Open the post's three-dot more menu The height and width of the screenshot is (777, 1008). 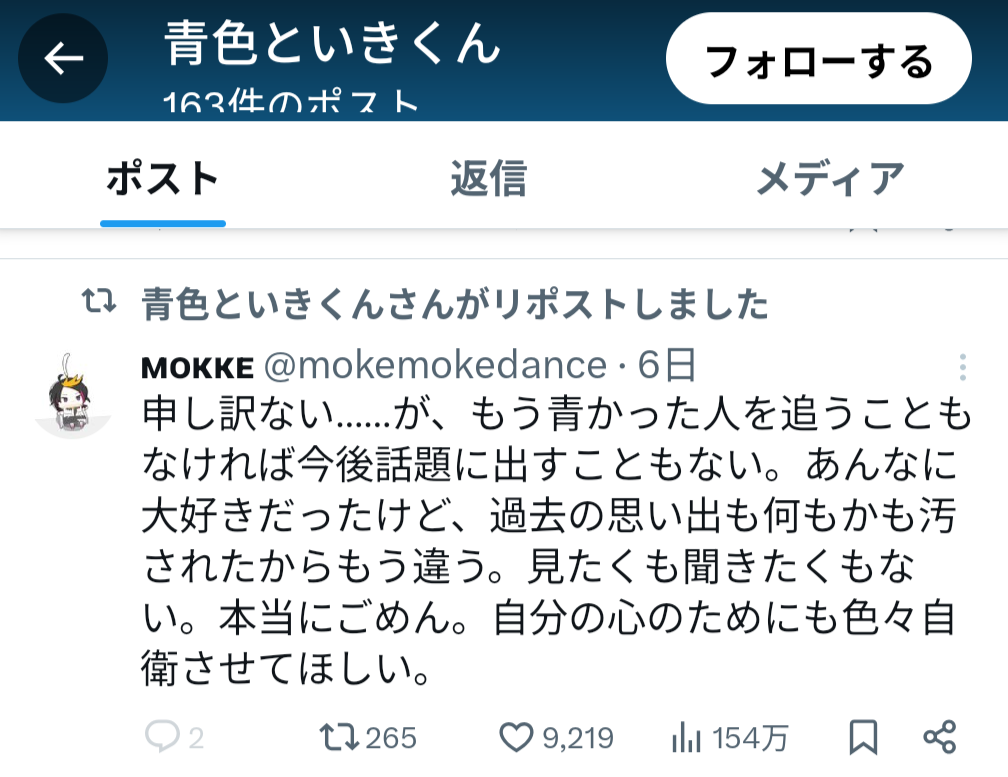(x=962, y=367)
